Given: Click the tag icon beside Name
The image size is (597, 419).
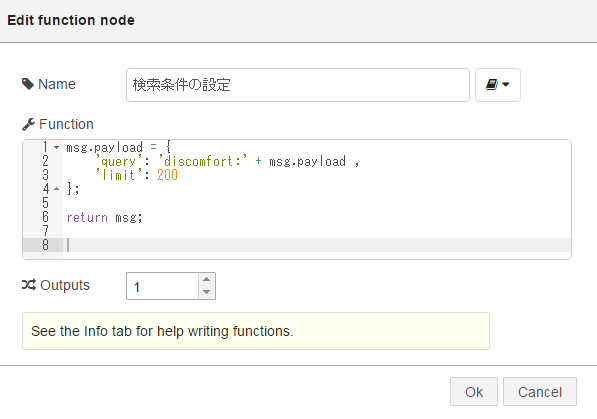Looking at the screenshot, I should (x=28, y=84).
